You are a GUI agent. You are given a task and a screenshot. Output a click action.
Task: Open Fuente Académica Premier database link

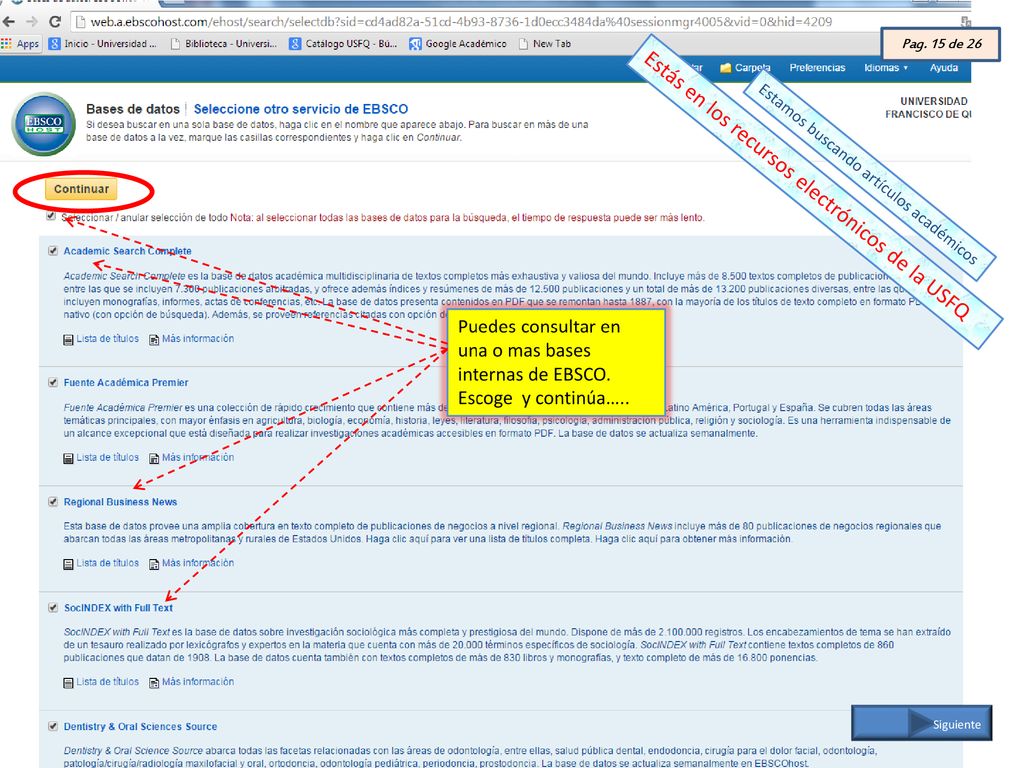point(126,383)
